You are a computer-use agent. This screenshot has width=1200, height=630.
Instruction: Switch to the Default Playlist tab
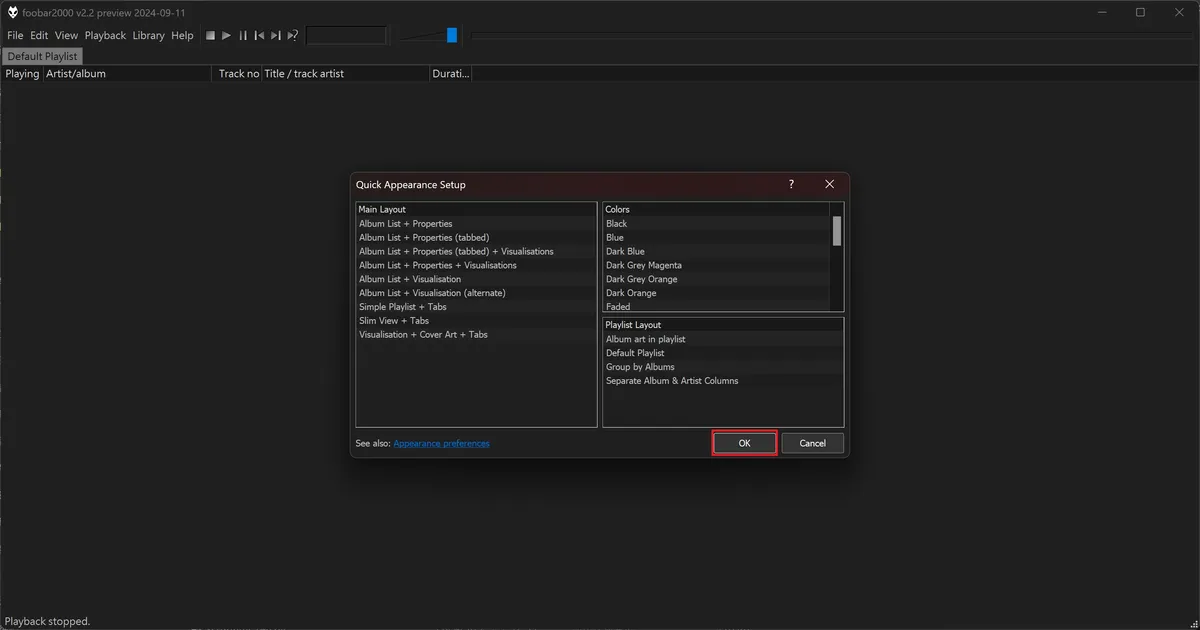(42, 56)
